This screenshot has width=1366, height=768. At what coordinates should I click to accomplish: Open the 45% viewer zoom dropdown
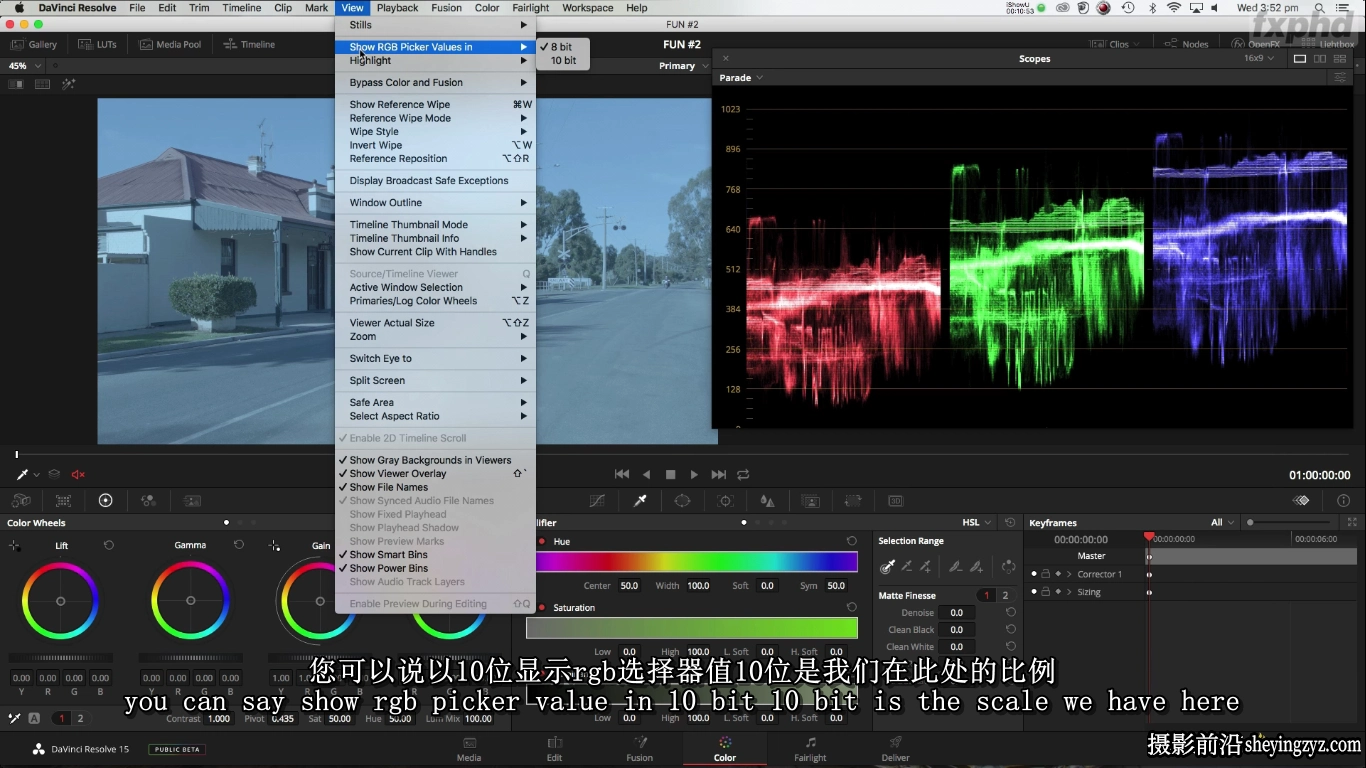pos(25,66)
